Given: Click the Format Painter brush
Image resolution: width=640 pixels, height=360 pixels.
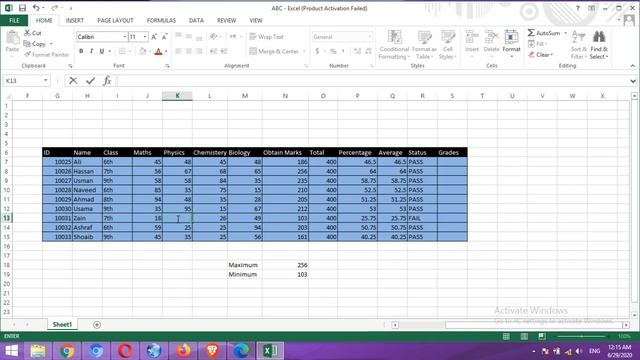Looking at the screenshot, I should [27, 54].
